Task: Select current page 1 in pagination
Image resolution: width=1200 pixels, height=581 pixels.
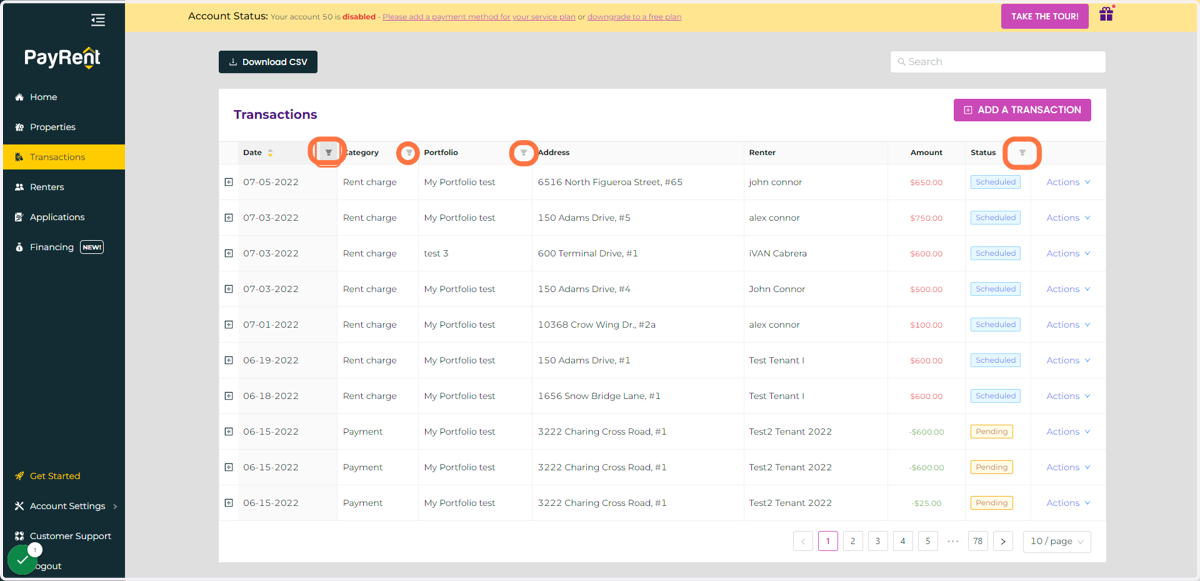Action: pos(828,541)
